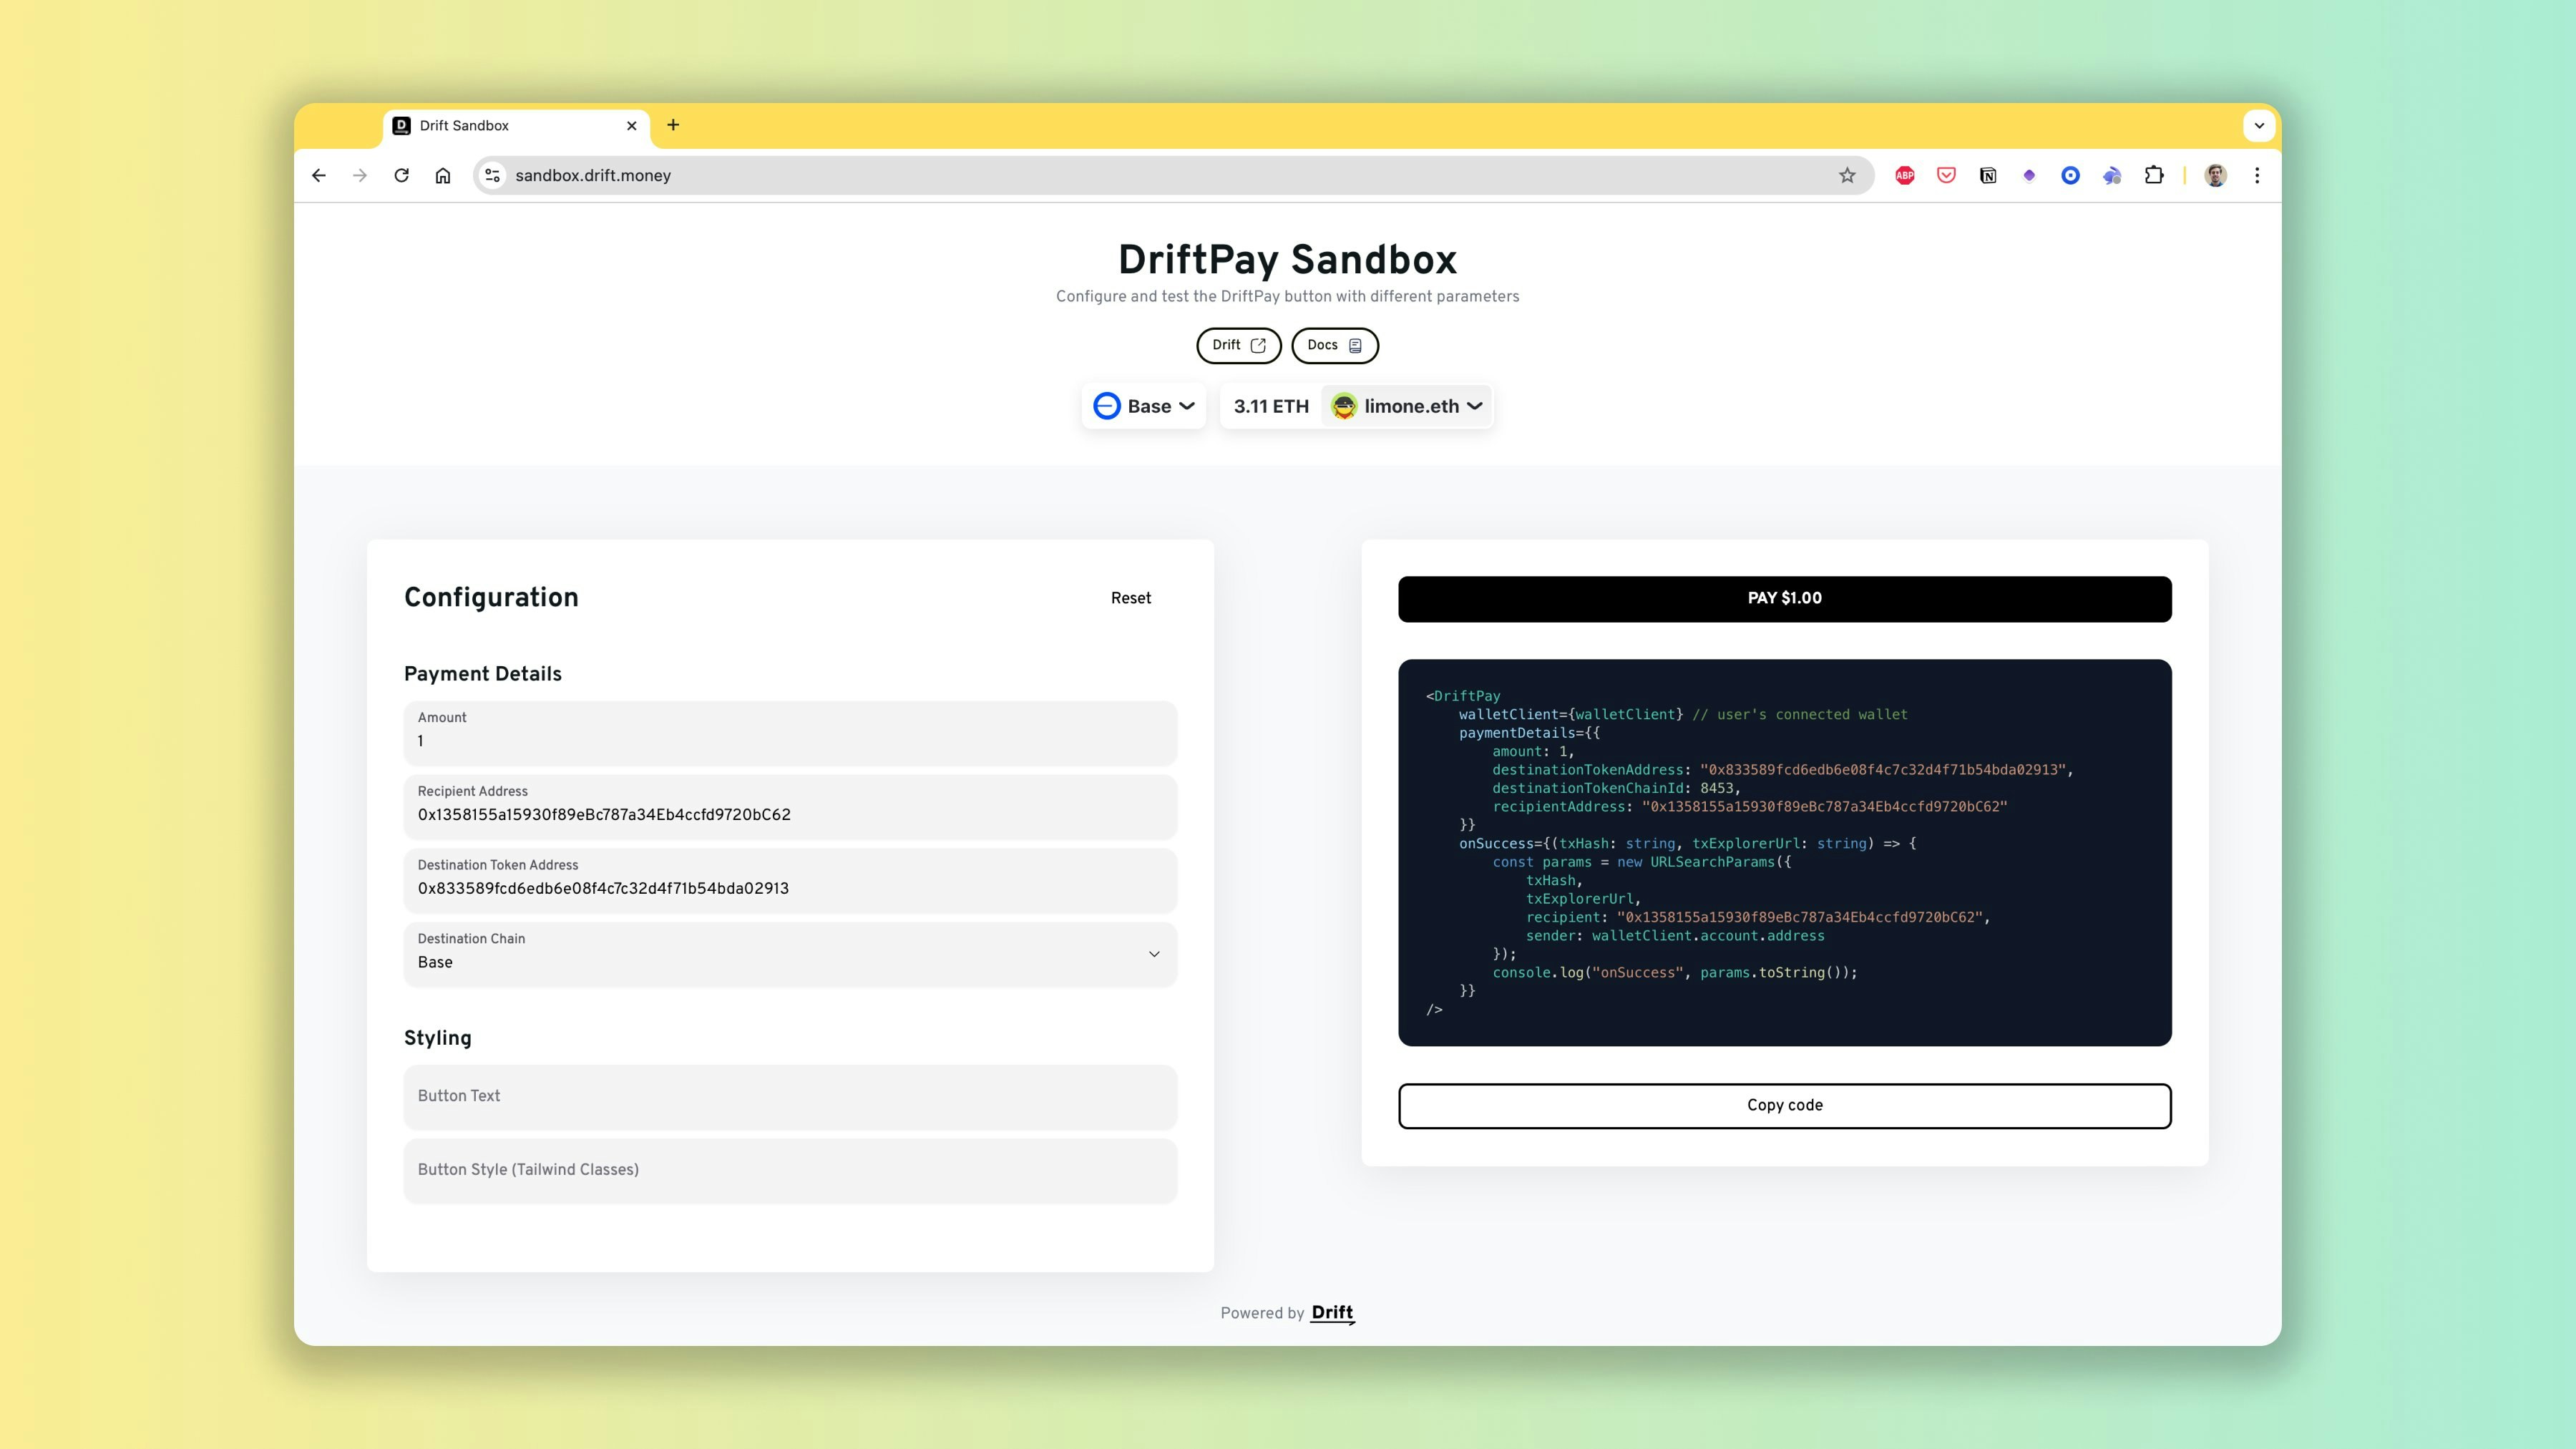Click the destinationTokenChainId 8453 code line
Image resolution: width=2576 pixels, height=1449 pixels.
(1616, 788)
